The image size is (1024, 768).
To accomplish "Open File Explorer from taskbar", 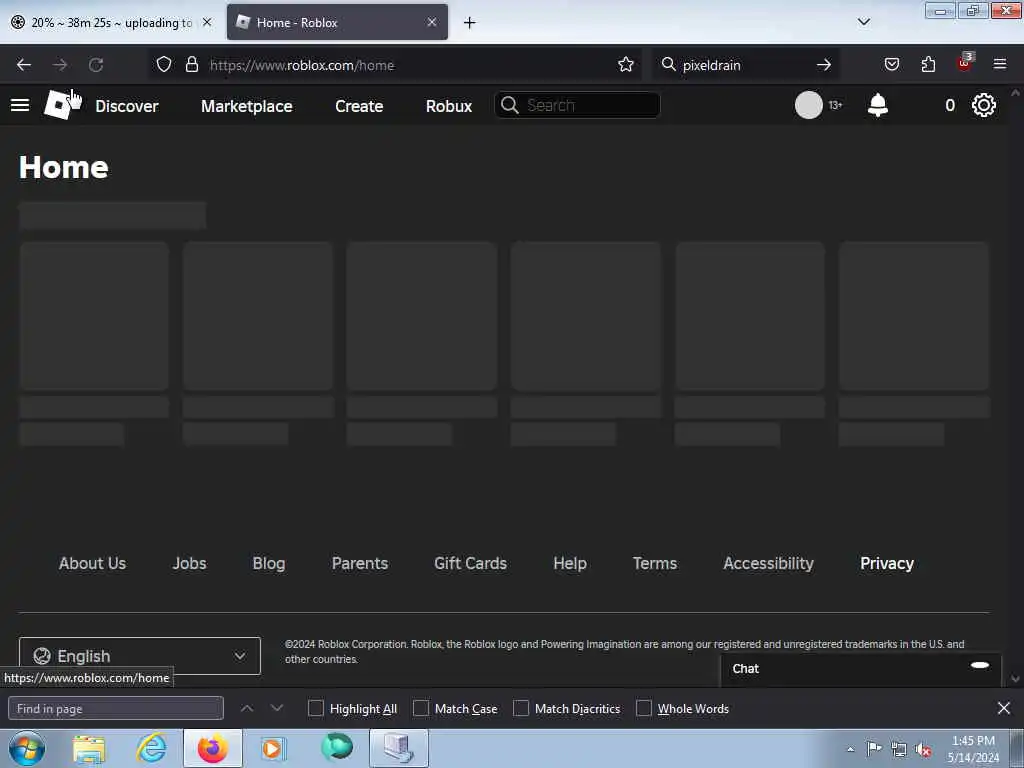I will 89,748.
